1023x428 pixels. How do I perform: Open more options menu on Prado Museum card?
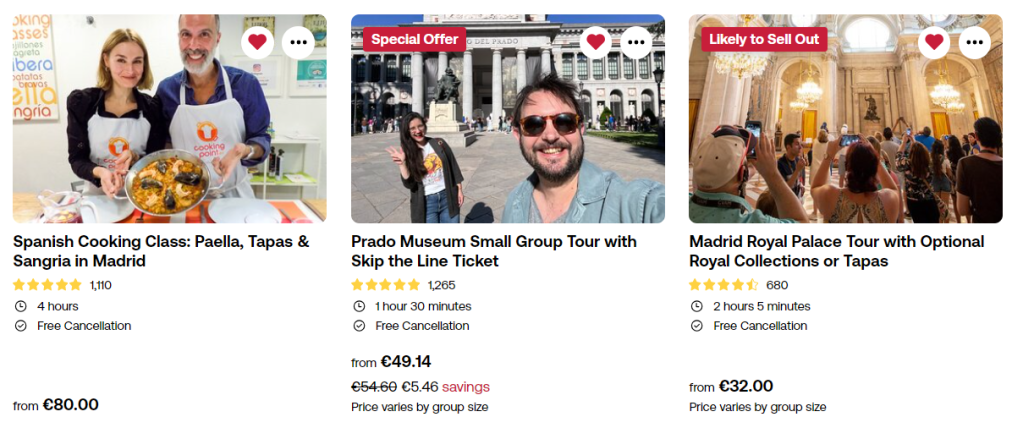pyautogui.click(x=636, y=42)
